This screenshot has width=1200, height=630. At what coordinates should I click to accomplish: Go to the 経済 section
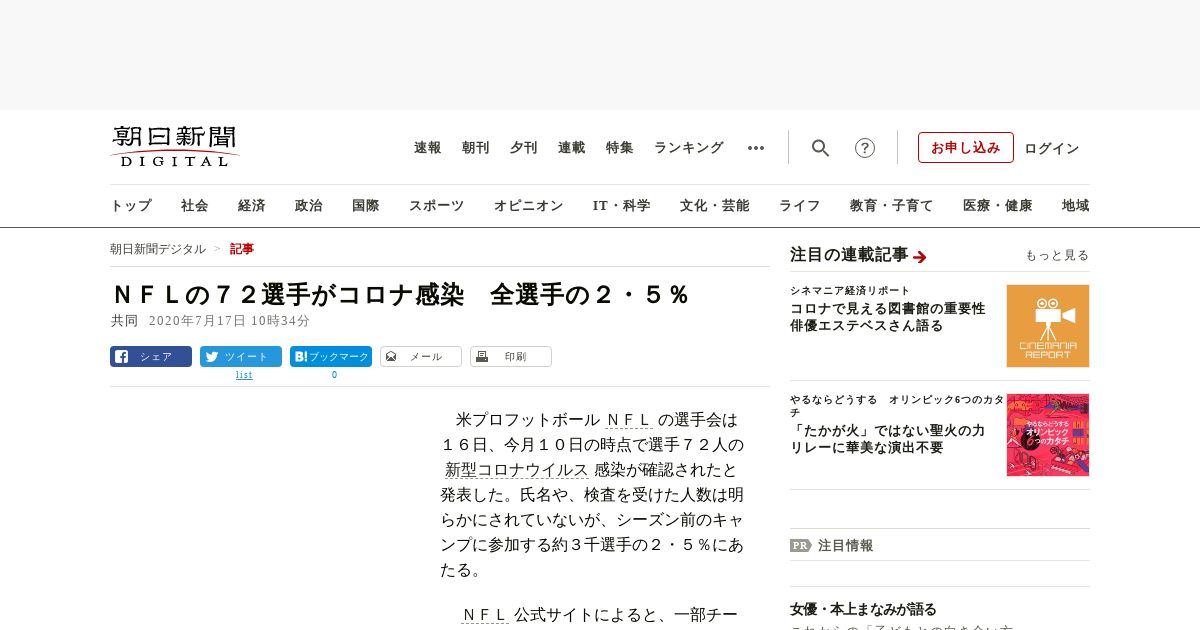(x=252, y=206)
